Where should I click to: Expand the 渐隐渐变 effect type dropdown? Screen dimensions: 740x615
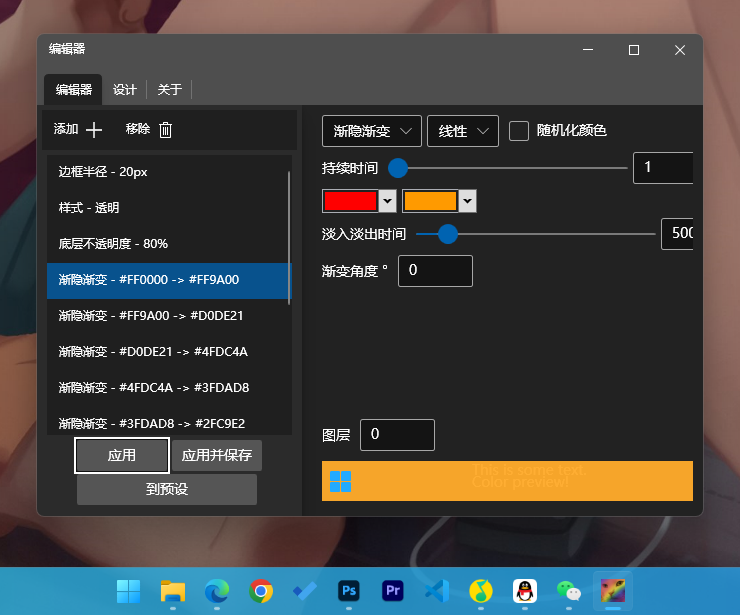coord(372,131)
